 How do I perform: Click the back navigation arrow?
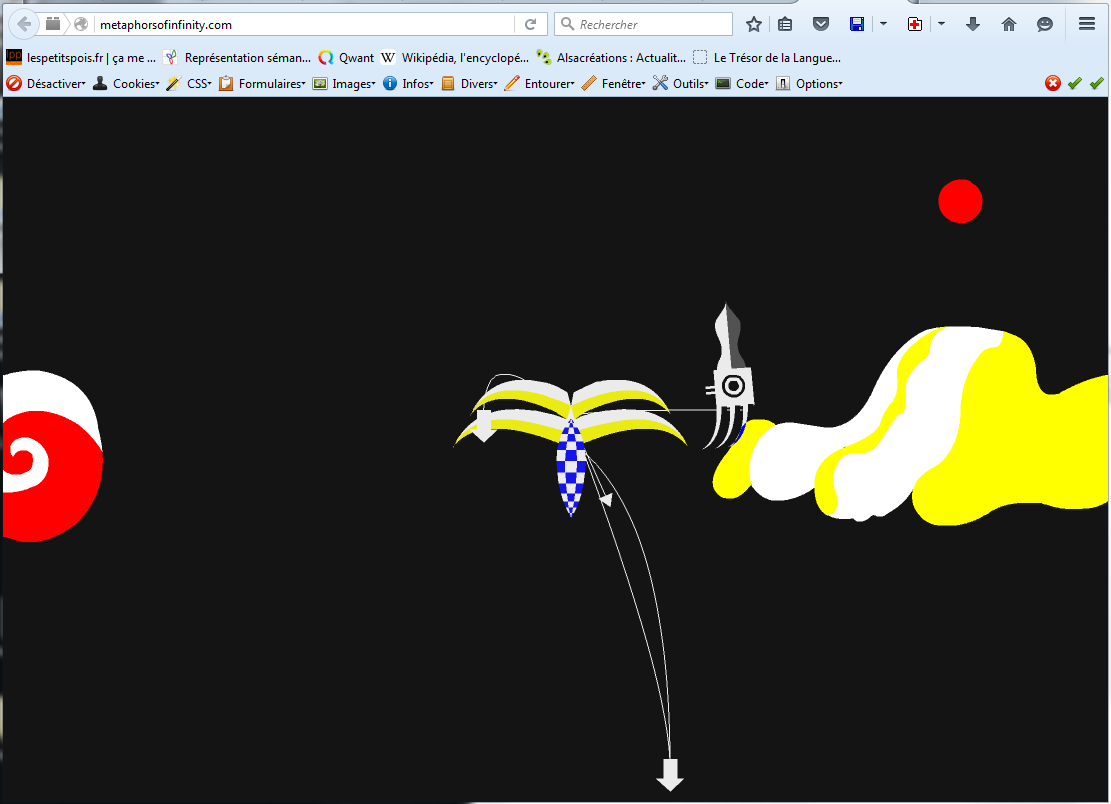(x=24, y=24)
